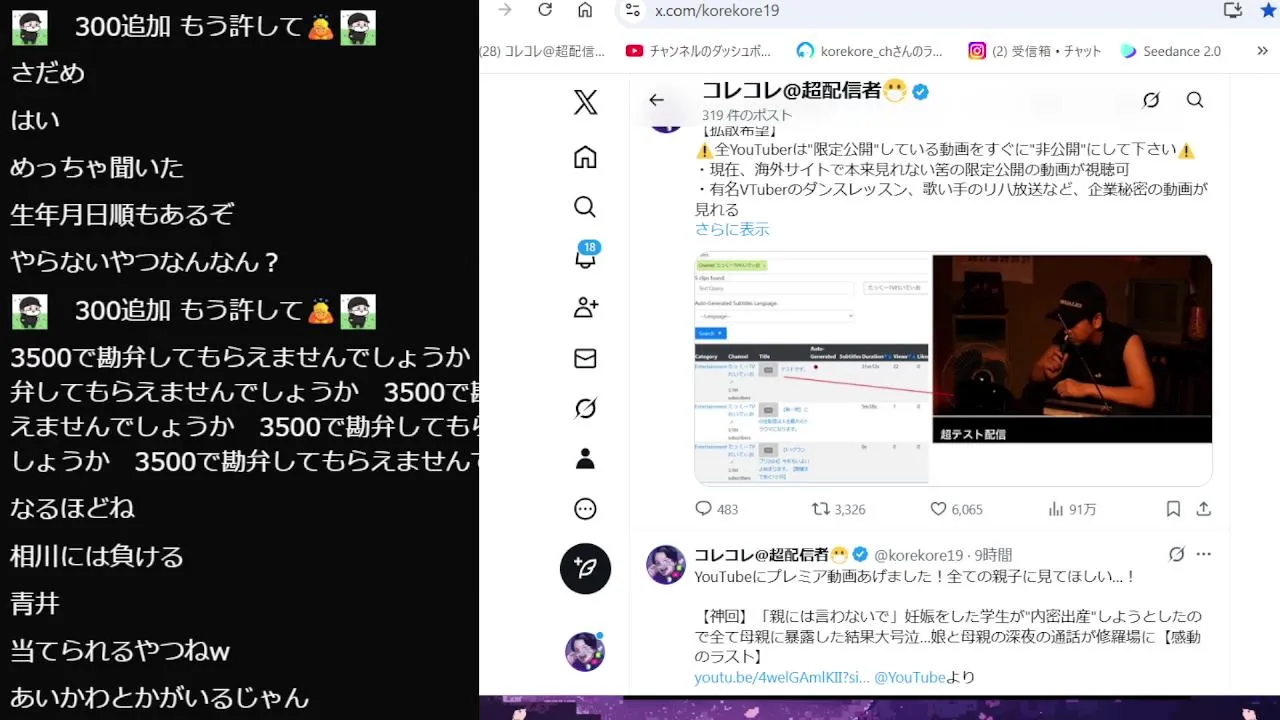Click the chat message あいかわとかがいるじゃん
Viewport: 1280px width, 720px height.
(x=160, y=698)
